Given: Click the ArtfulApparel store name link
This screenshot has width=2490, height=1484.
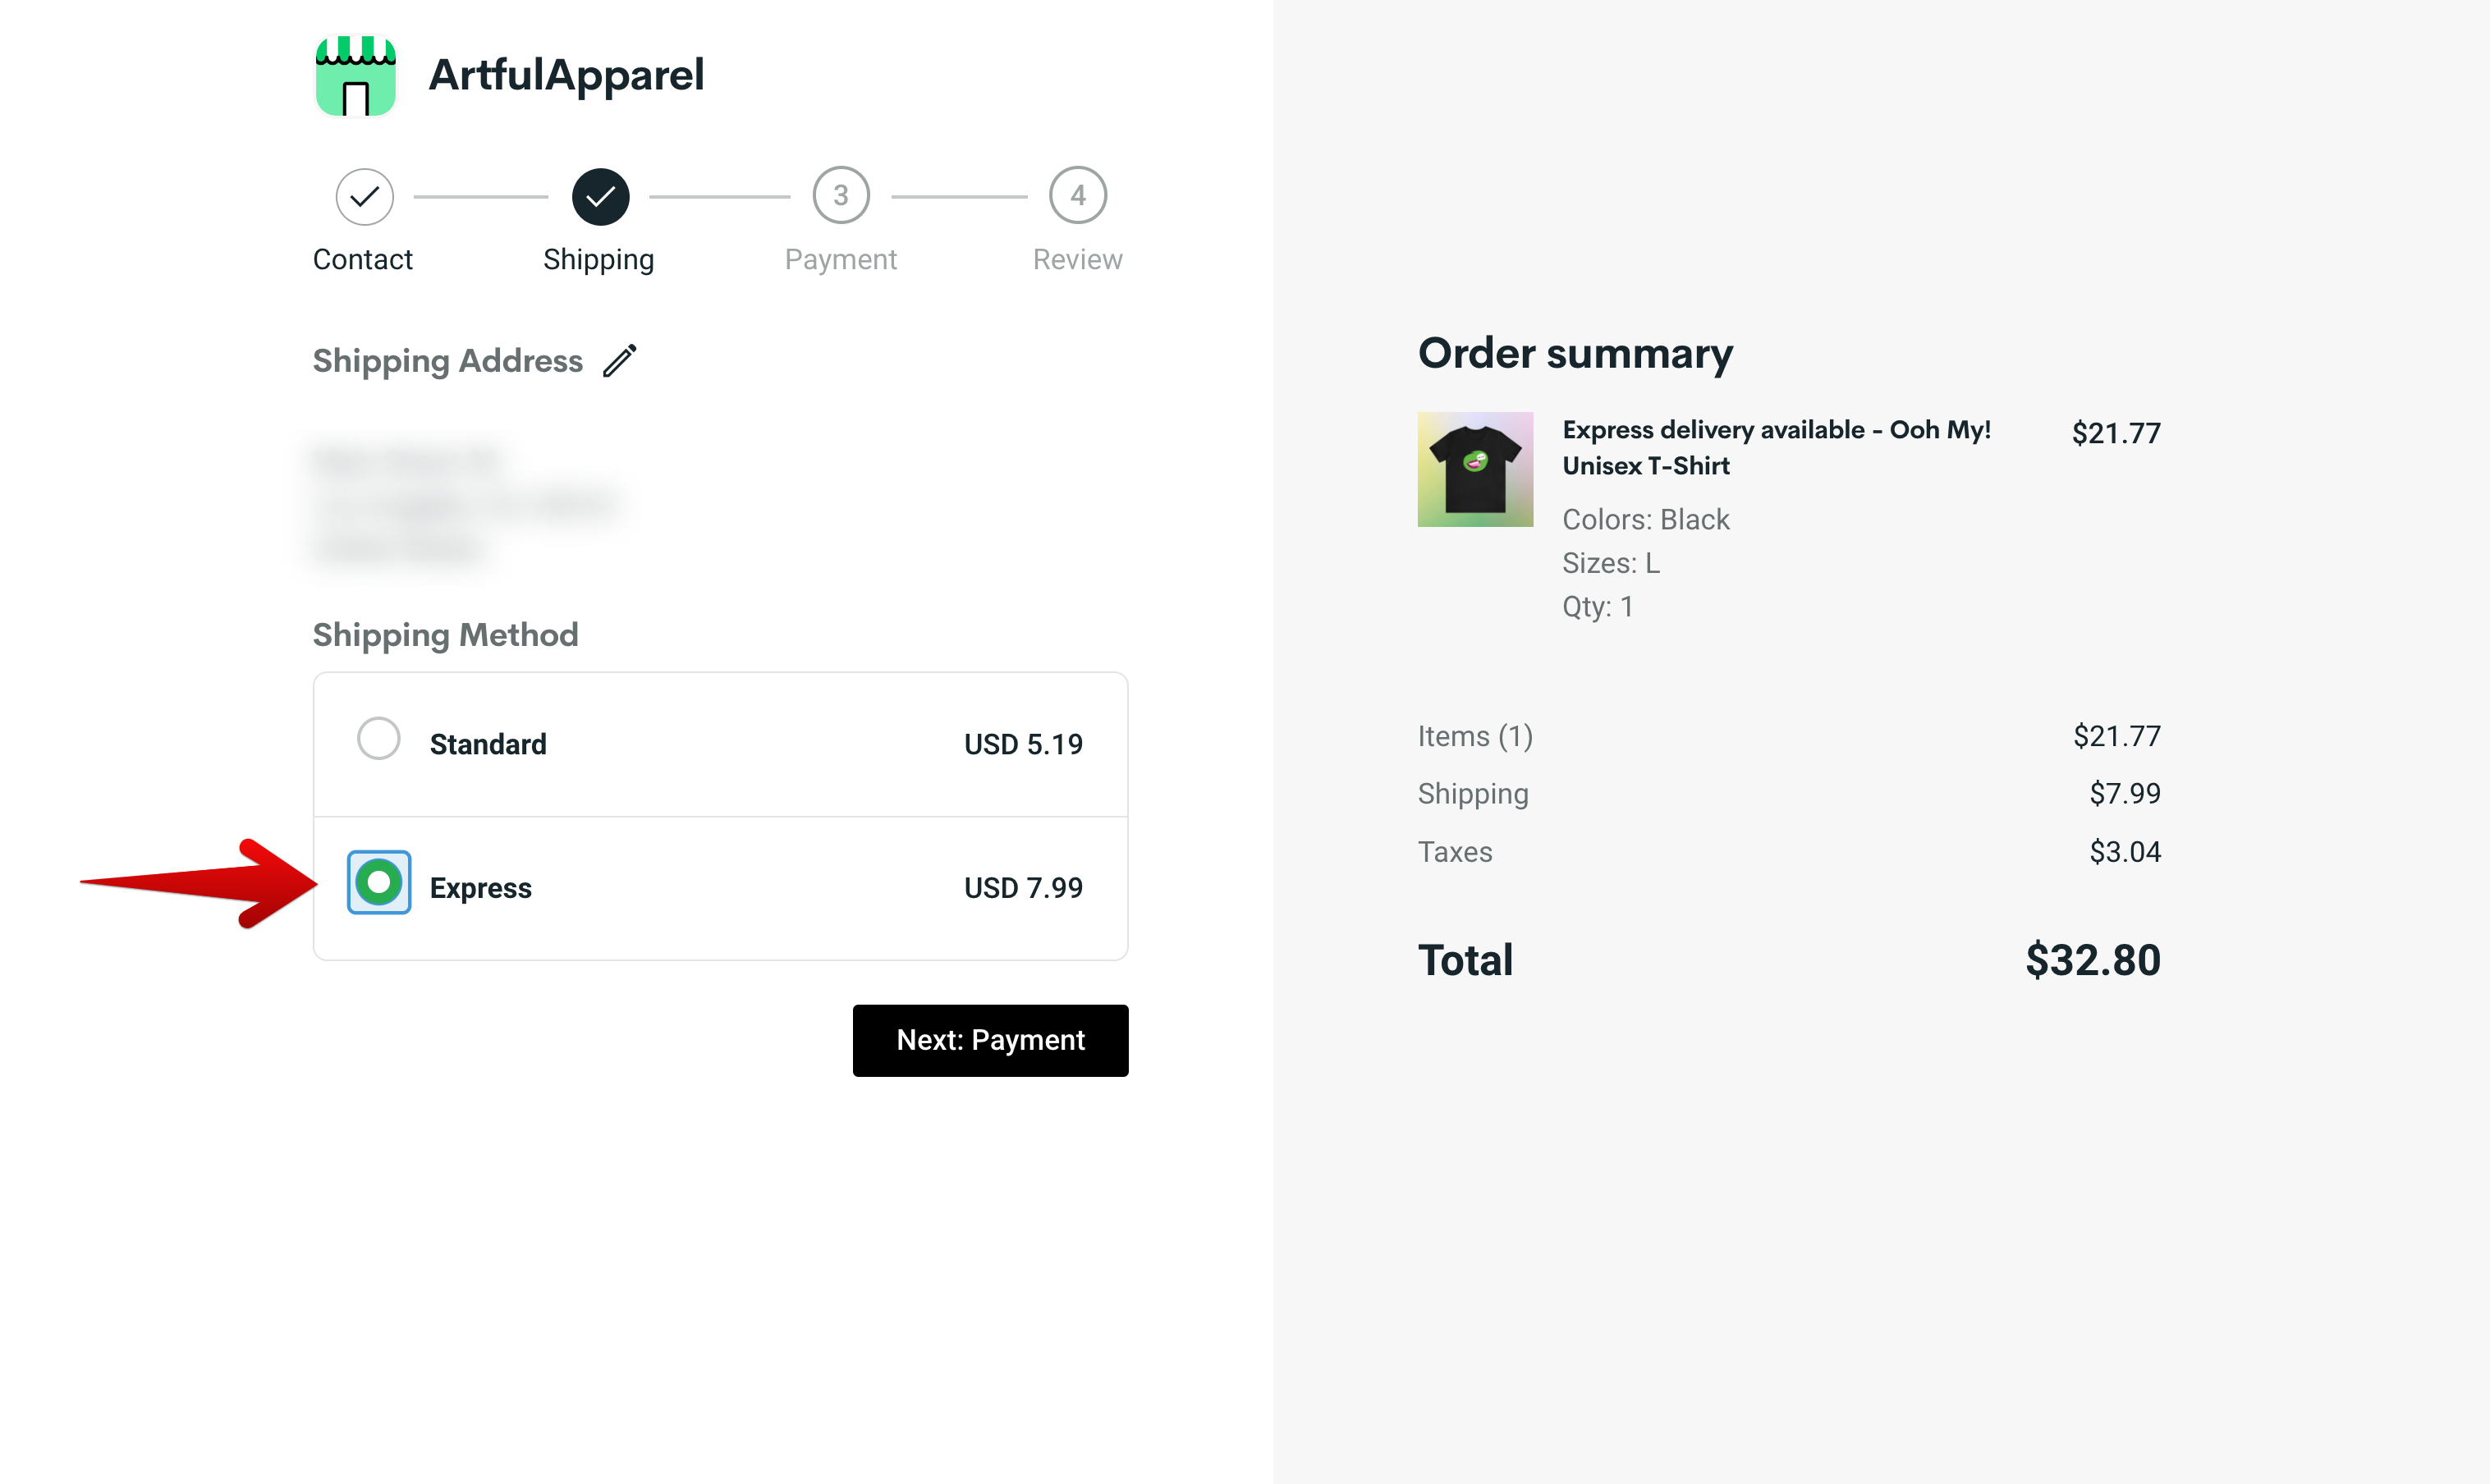Looking at the screenshot, I should pos(566,75).
